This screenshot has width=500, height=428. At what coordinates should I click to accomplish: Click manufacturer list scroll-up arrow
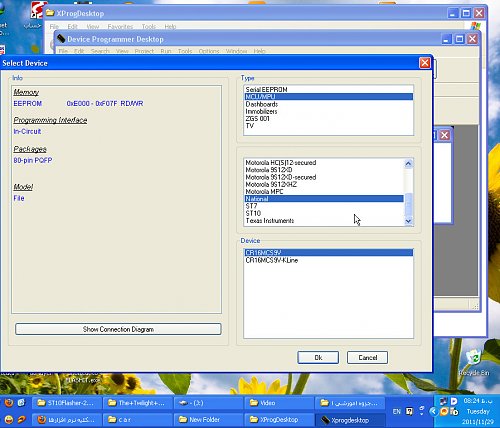click(408, 163)
